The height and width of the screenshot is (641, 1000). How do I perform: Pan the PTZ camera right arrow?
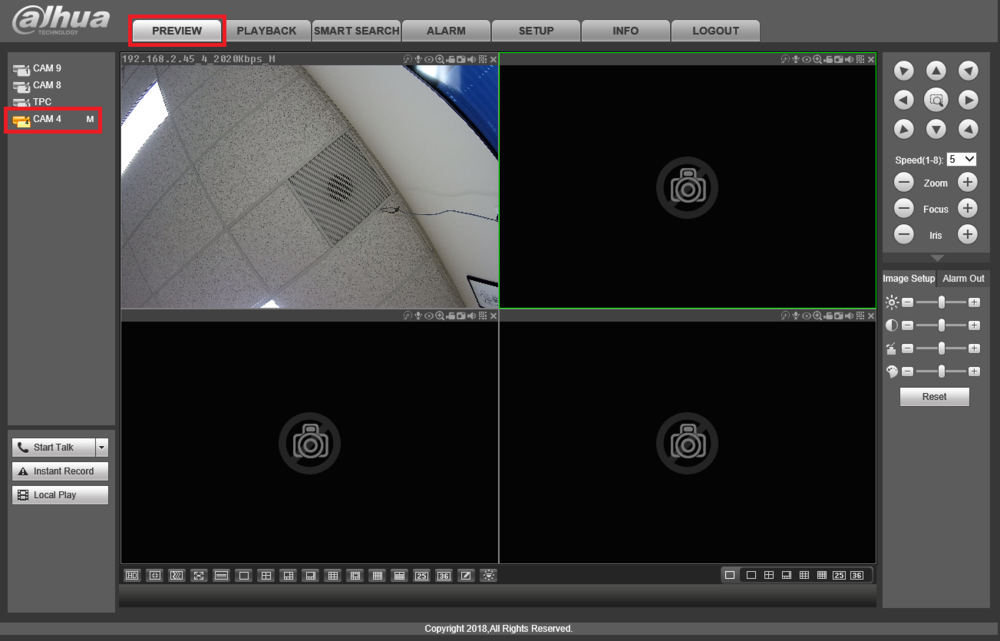coord(968,100)
